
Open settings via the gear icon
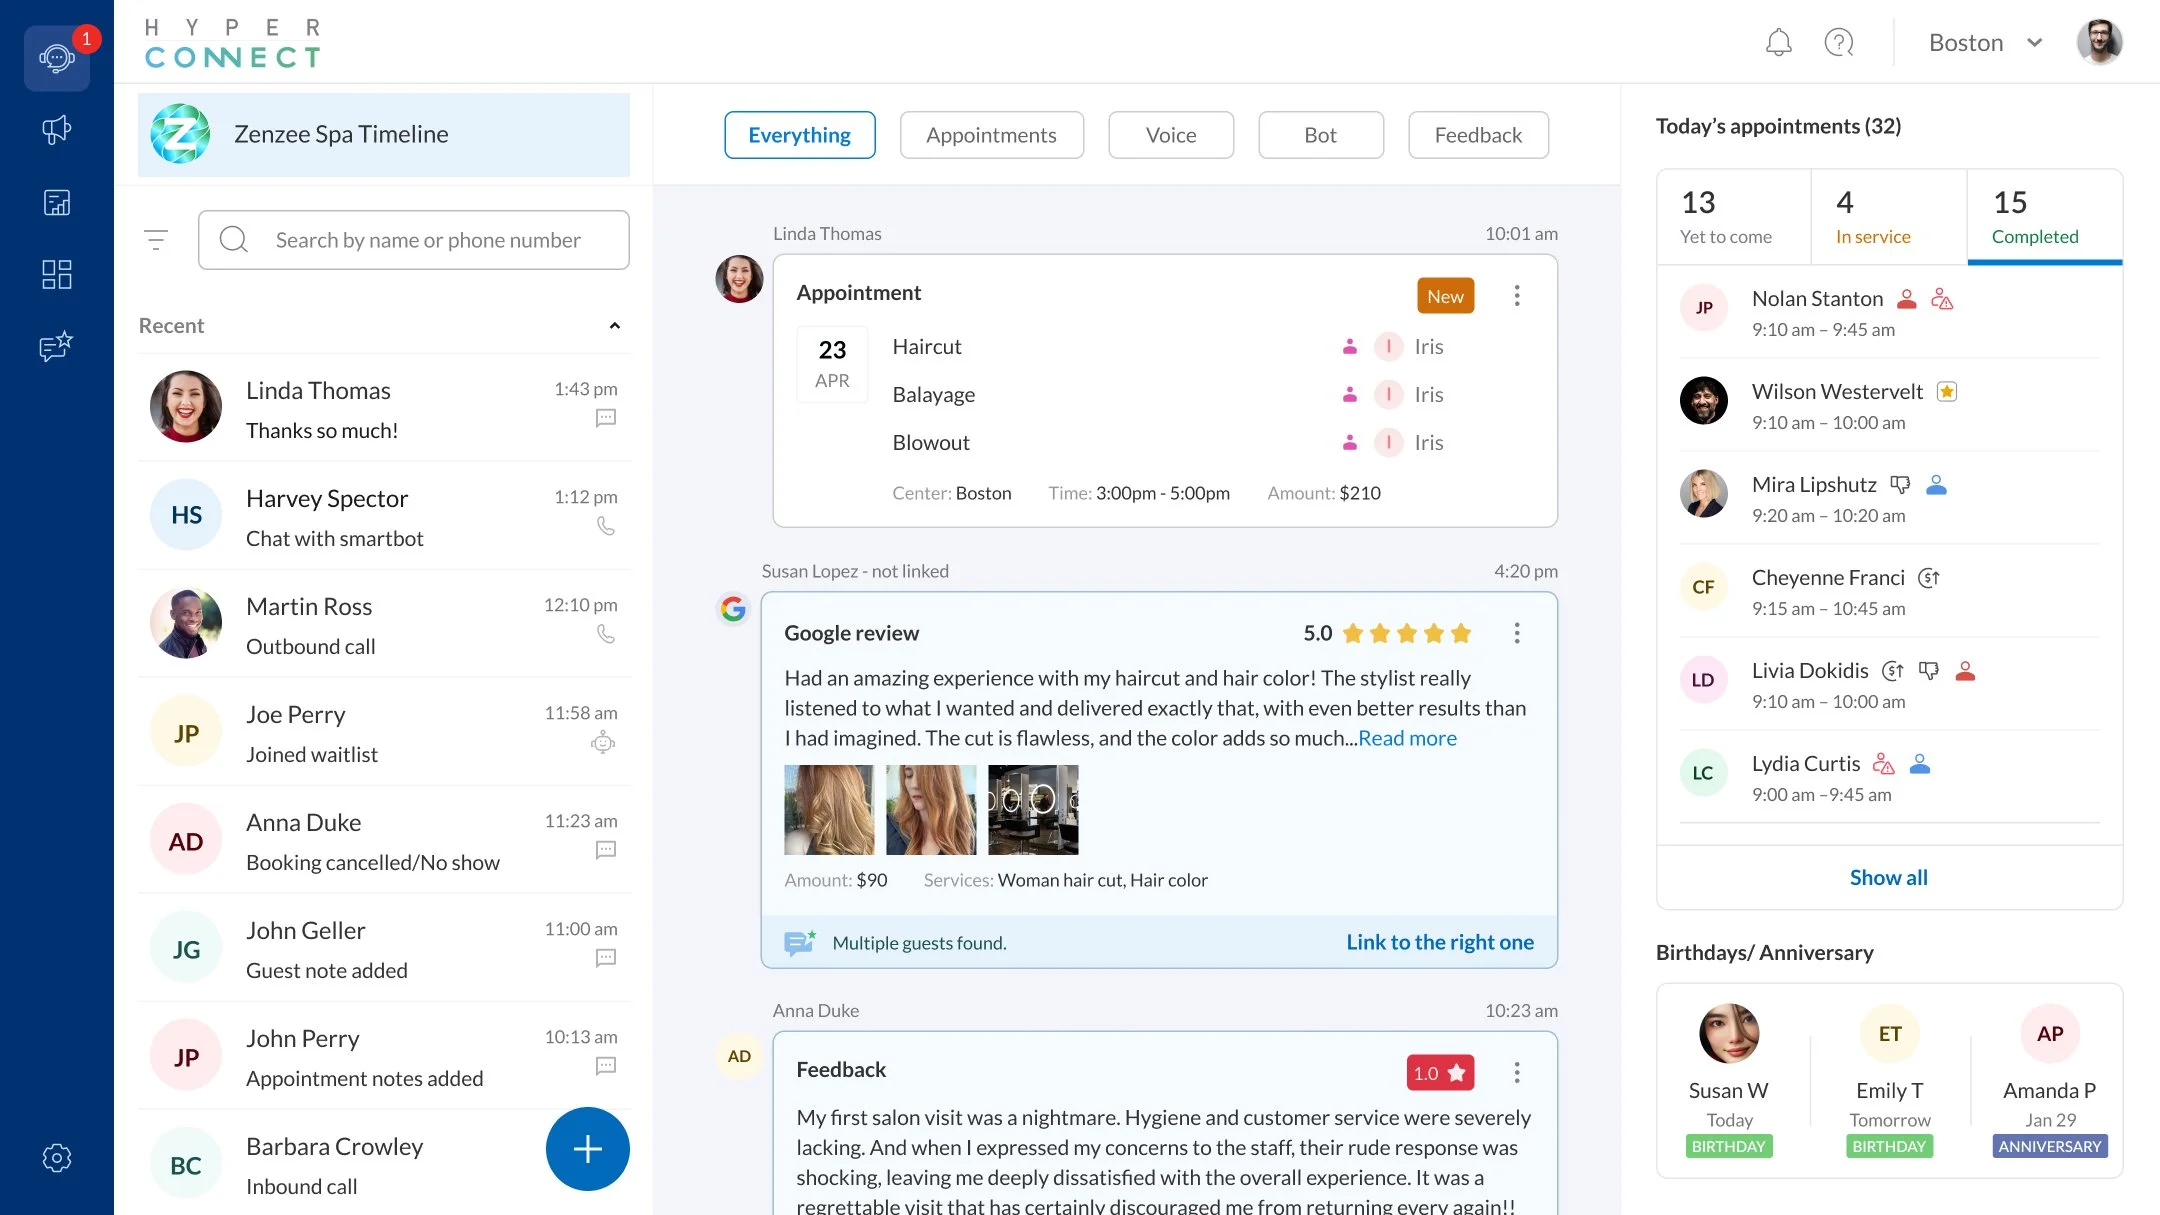click(56, 1157)
